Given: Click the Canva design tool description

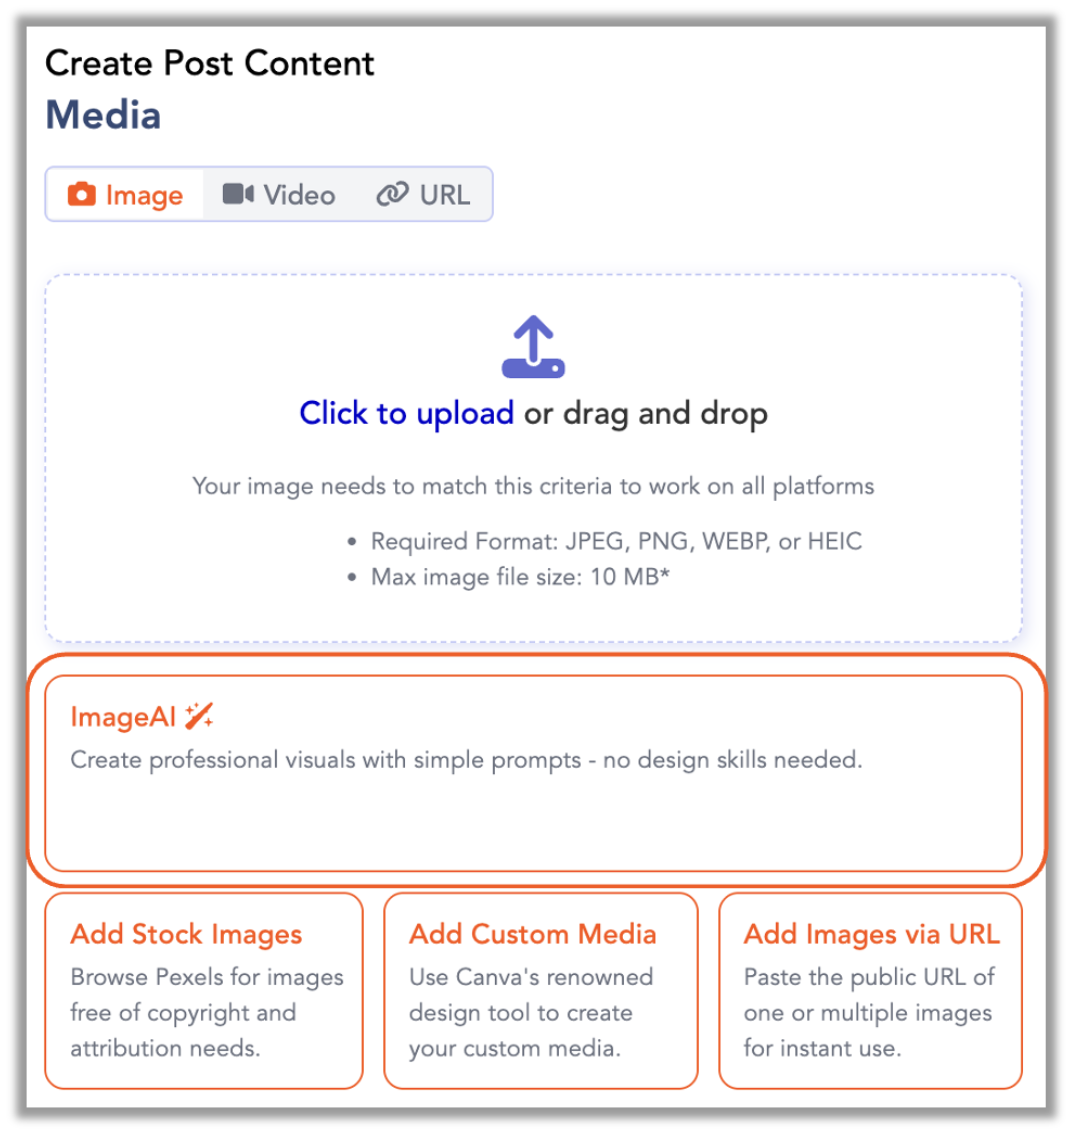Looking at the screenshot, I should (531, 1012).
